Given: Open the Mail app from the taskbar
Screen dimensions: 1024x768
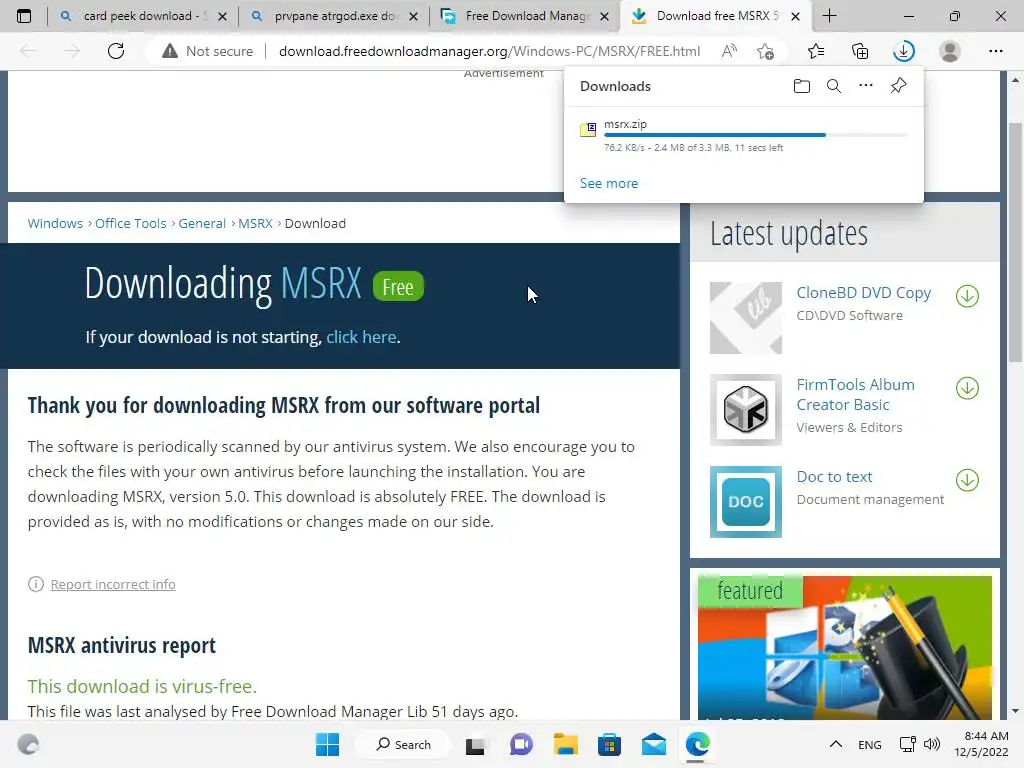Looking at the screenshot, I should [x=654, y=744].
